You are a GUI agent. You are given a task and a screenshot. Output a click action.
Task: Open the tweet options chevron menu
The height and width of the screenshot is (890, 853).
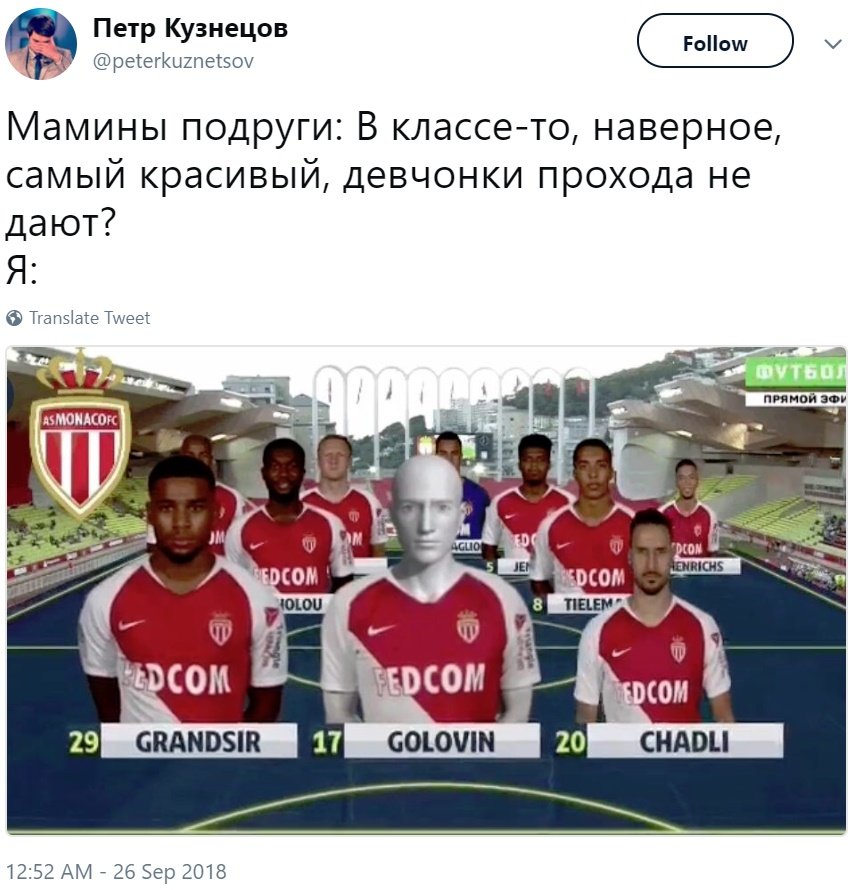pos(832,44)
